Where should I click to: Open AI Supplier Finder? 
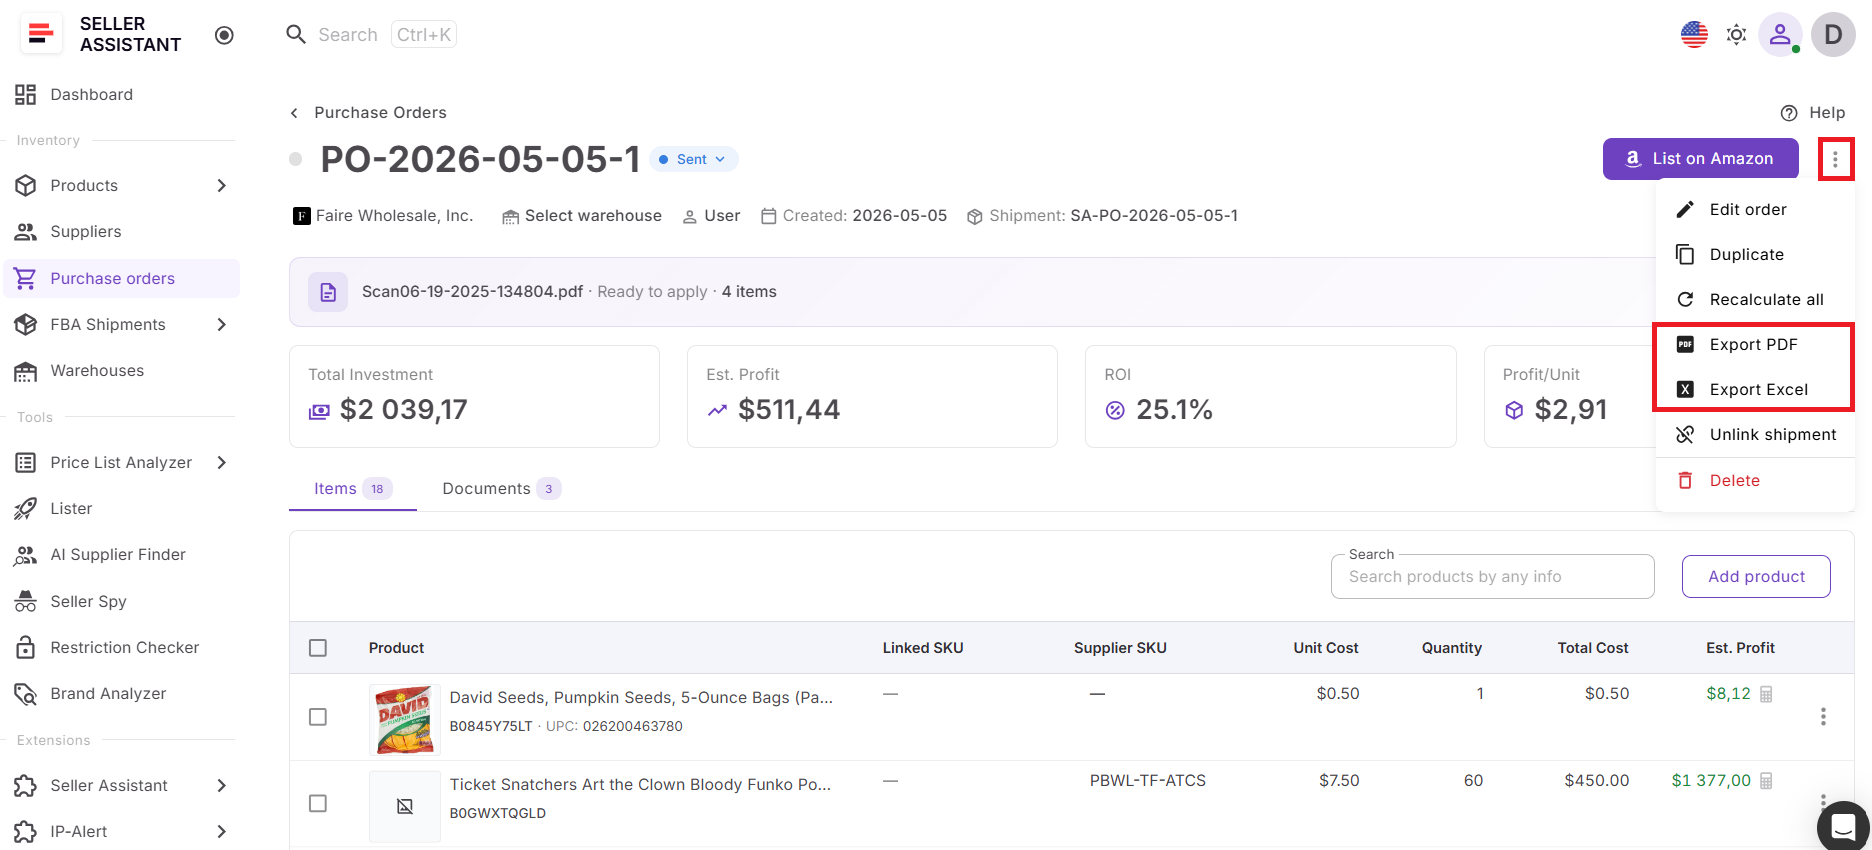(x=120, y=555)
